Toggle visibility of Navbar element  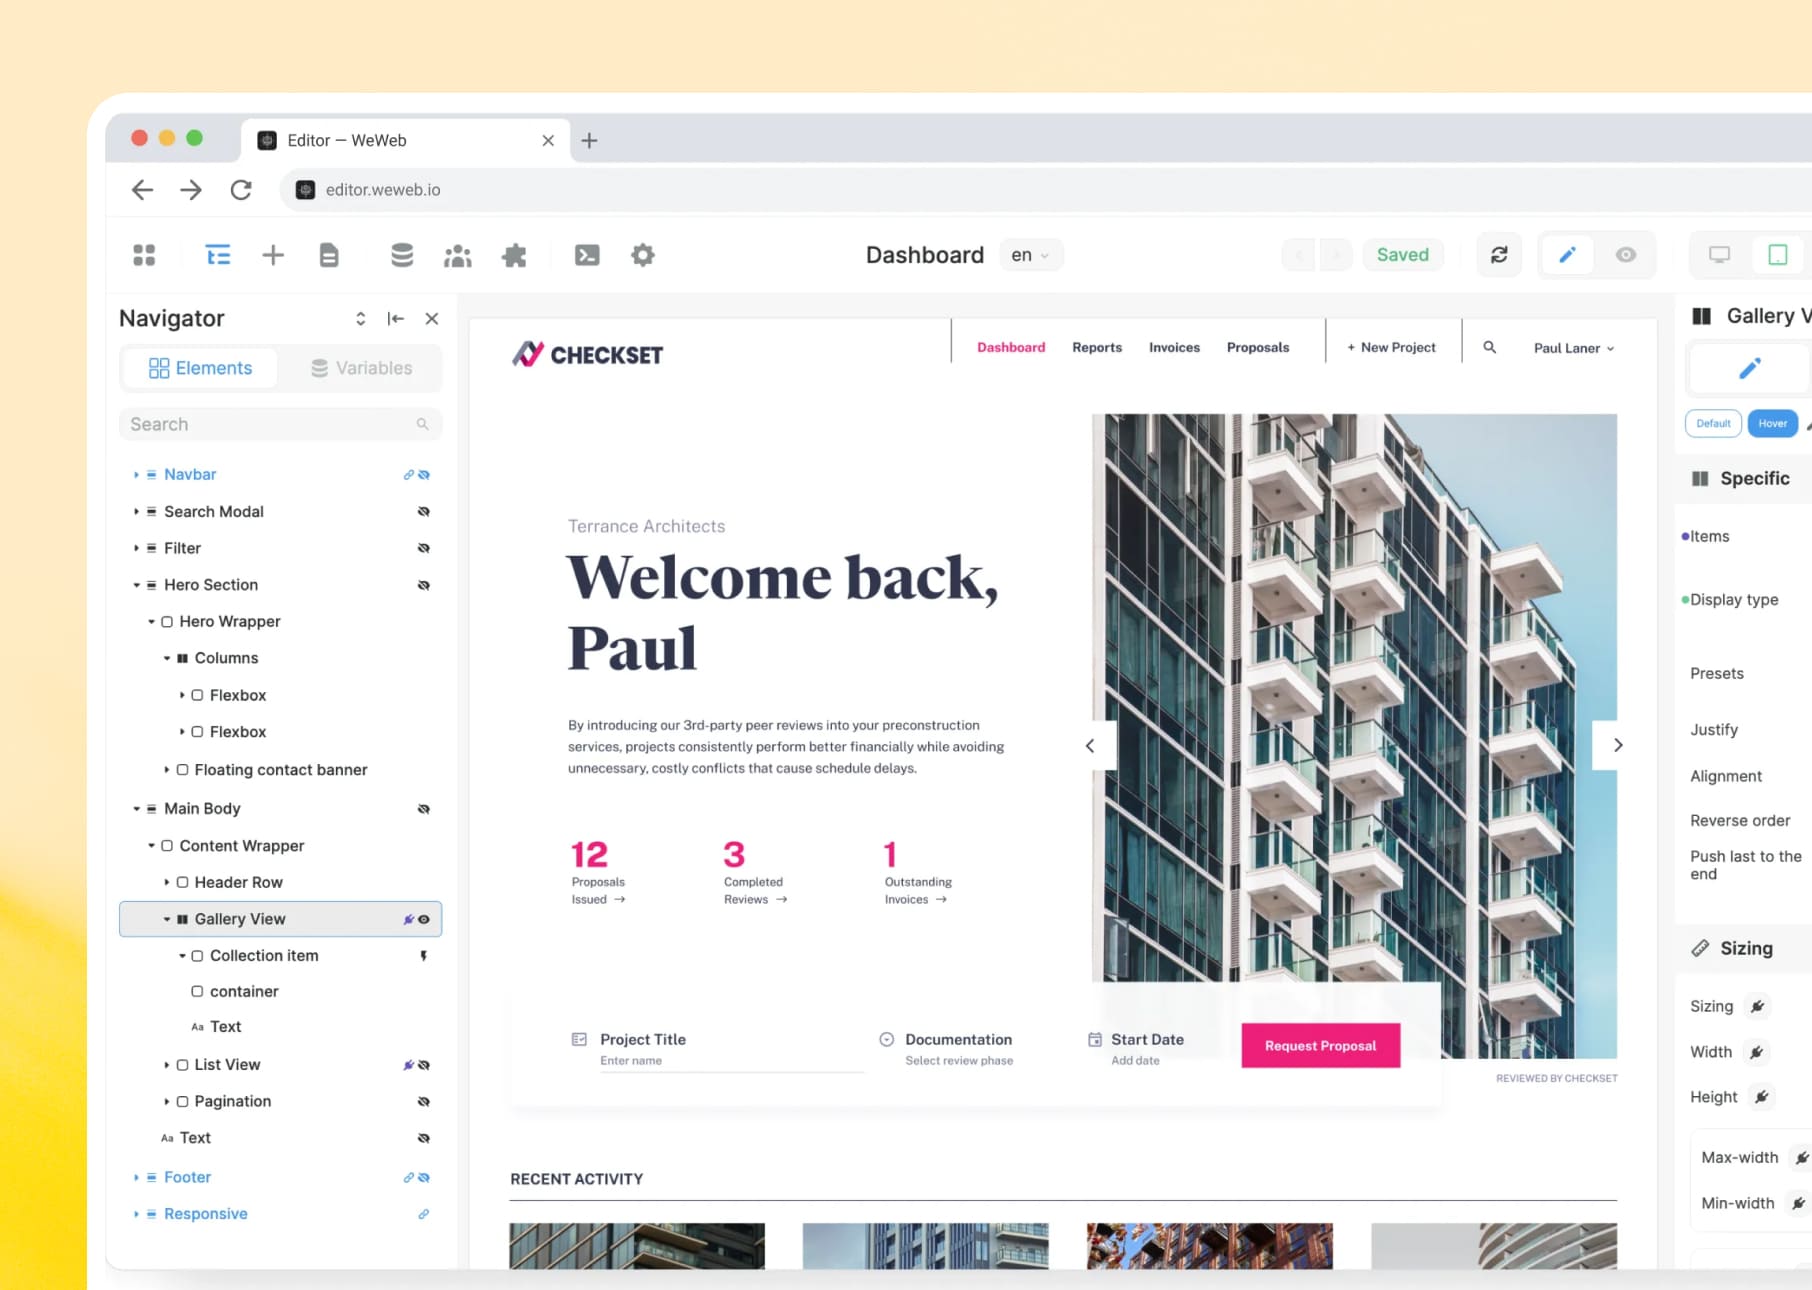click(424, 475)
